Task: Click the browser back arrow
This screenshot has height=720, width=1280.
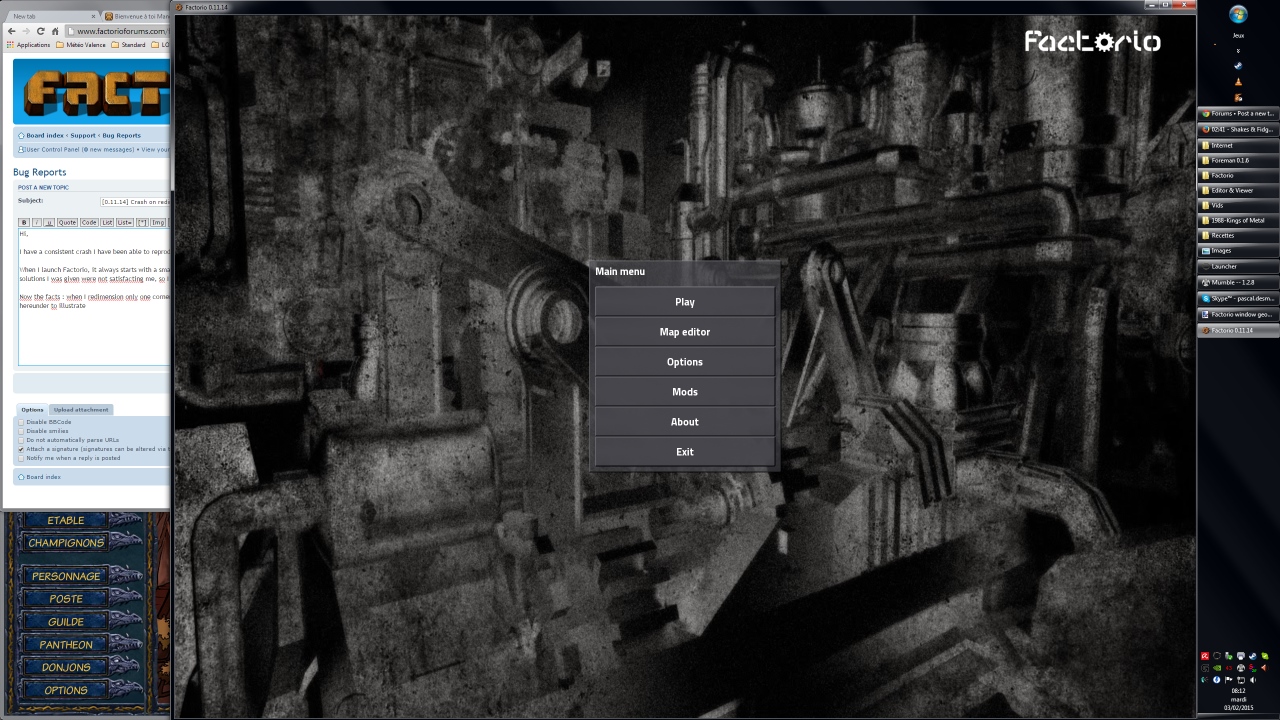Action: point(12,31)
